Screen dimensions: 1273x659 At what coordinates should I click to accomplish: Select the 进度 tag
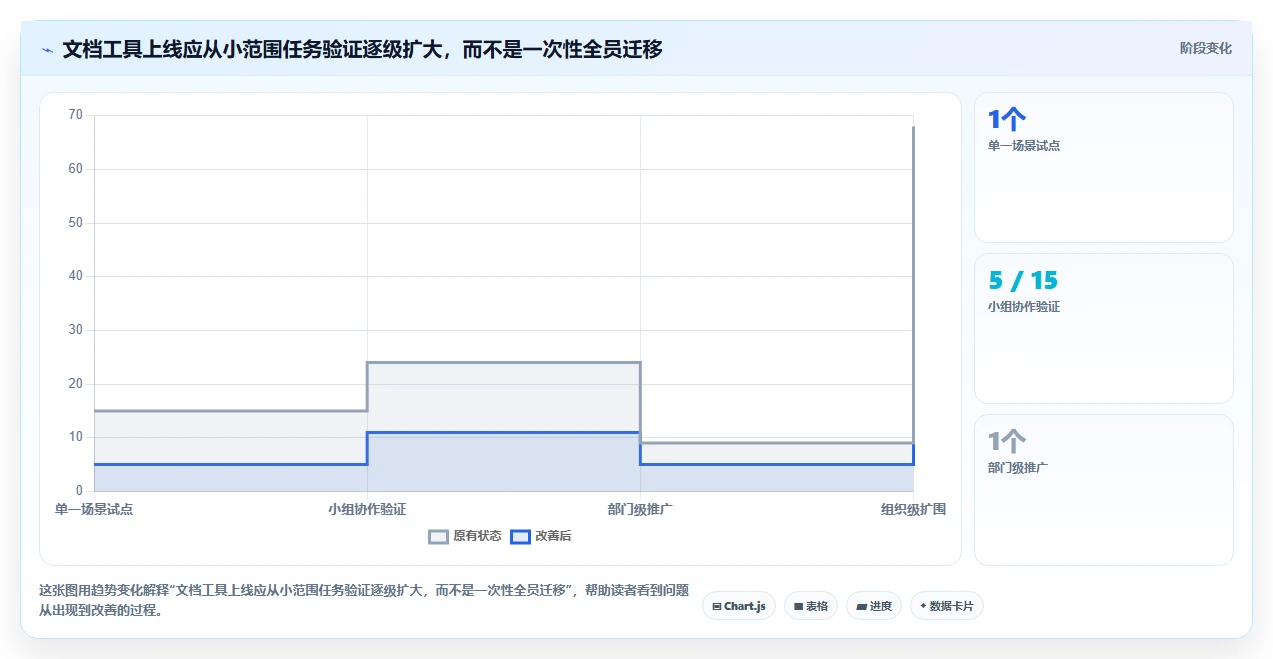click(874, 606)
